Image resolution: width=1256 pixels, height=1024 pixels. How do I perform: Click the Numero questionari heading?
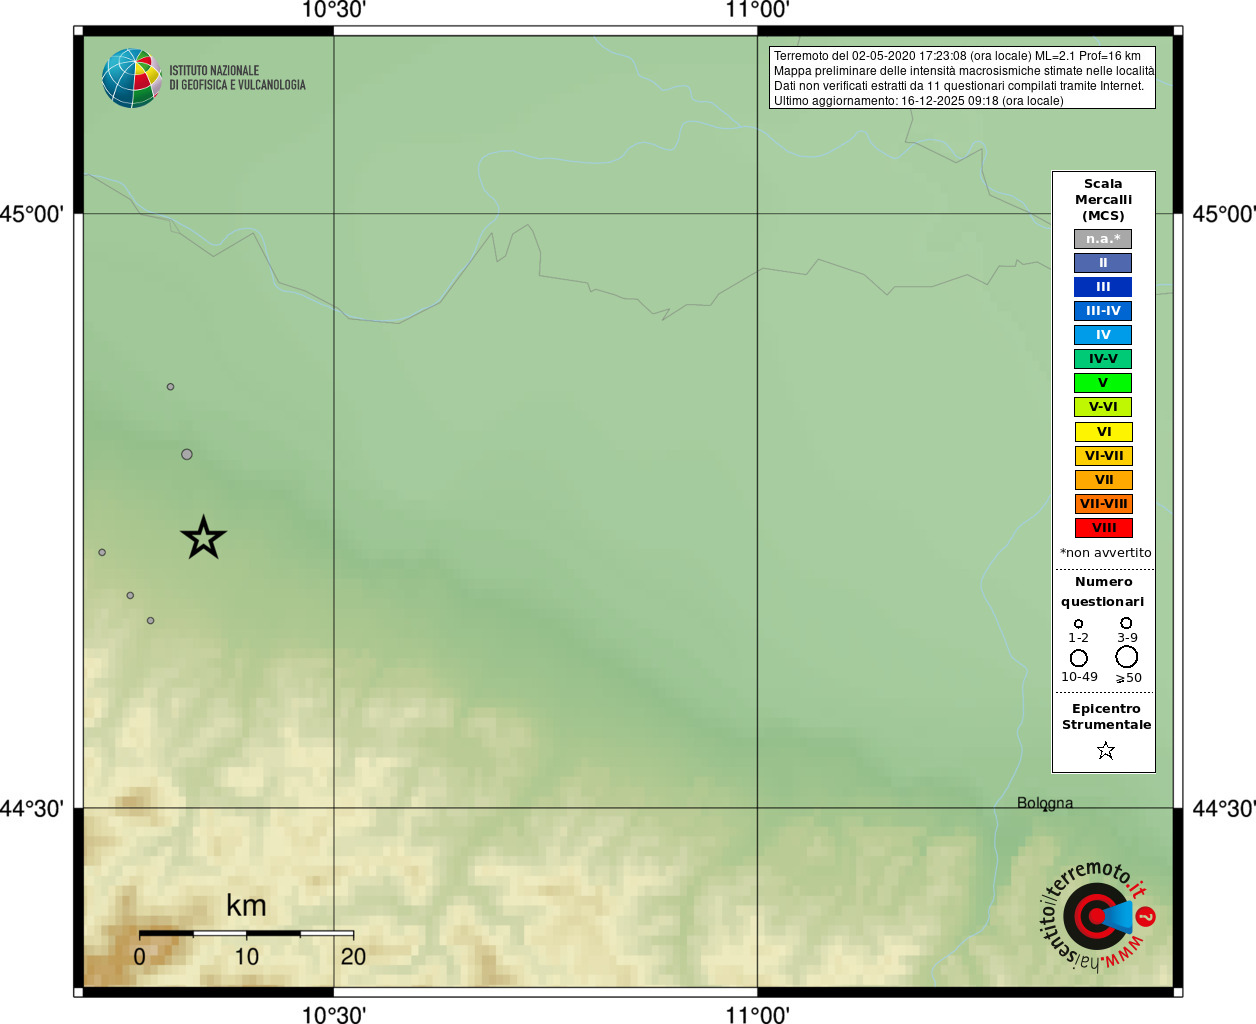1103,592
